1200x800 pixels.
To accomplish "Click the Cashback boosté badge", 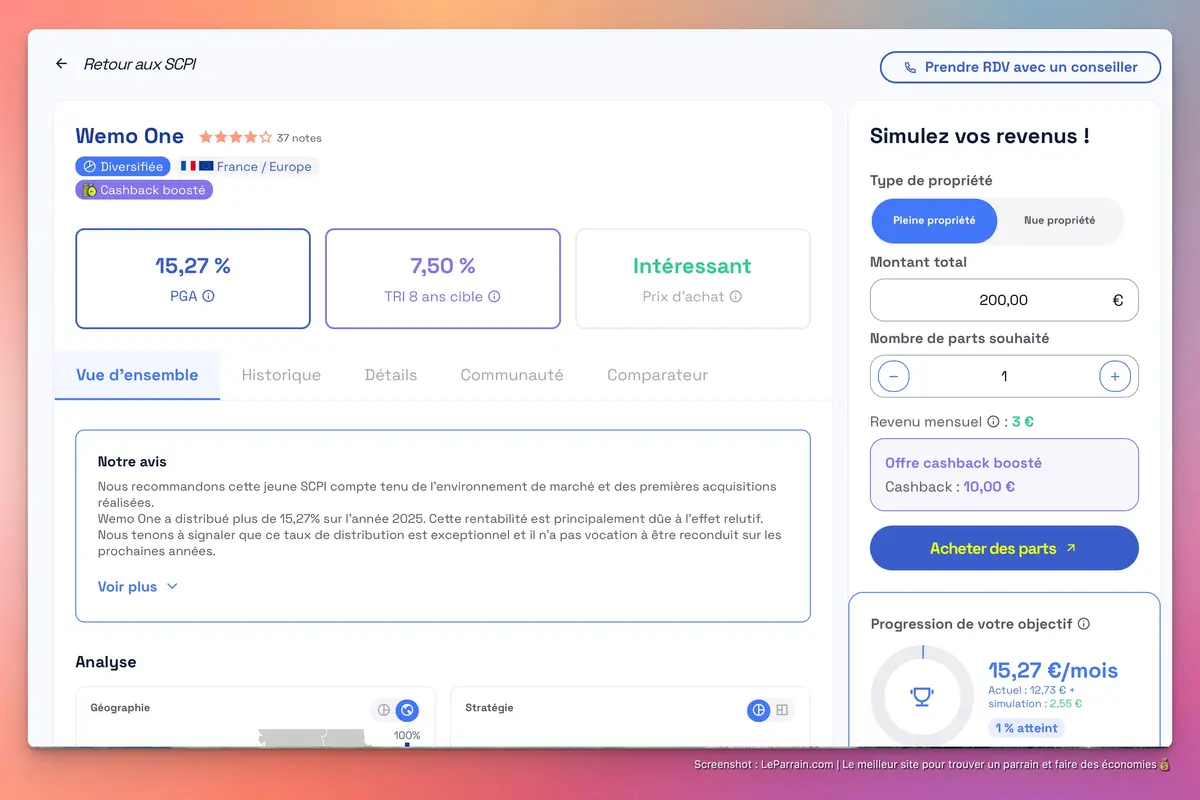I will (x=144, y=190).
